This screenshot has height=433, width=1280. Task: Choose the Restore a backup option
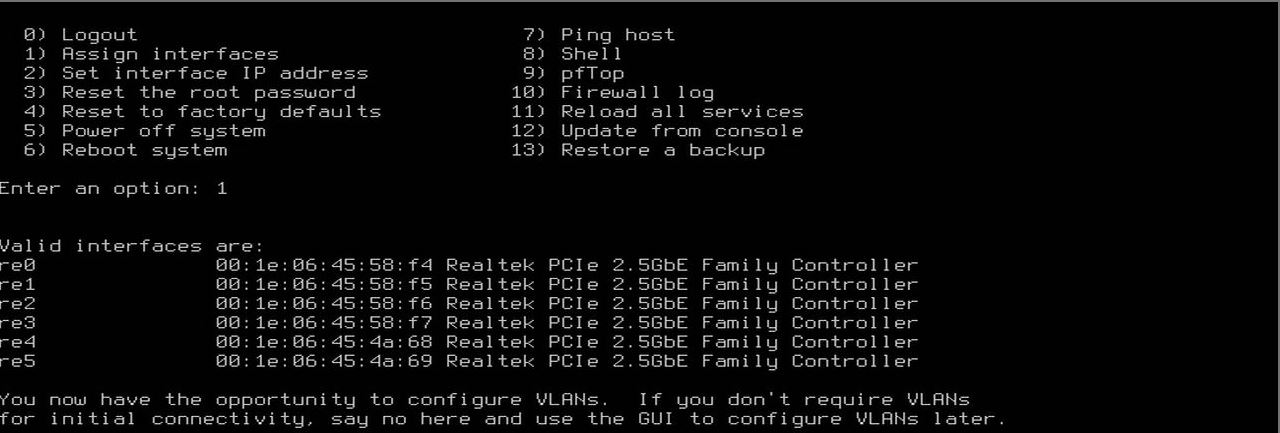pos(662,150)
